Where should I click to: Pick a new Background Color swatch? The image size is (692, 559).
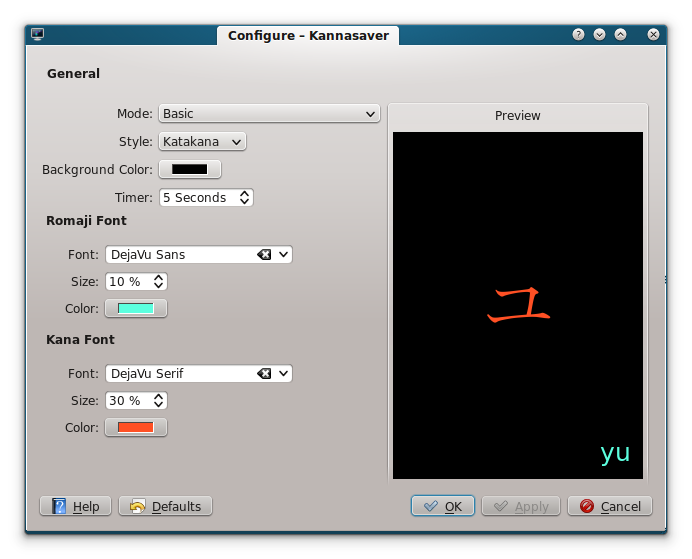point(190,169)
